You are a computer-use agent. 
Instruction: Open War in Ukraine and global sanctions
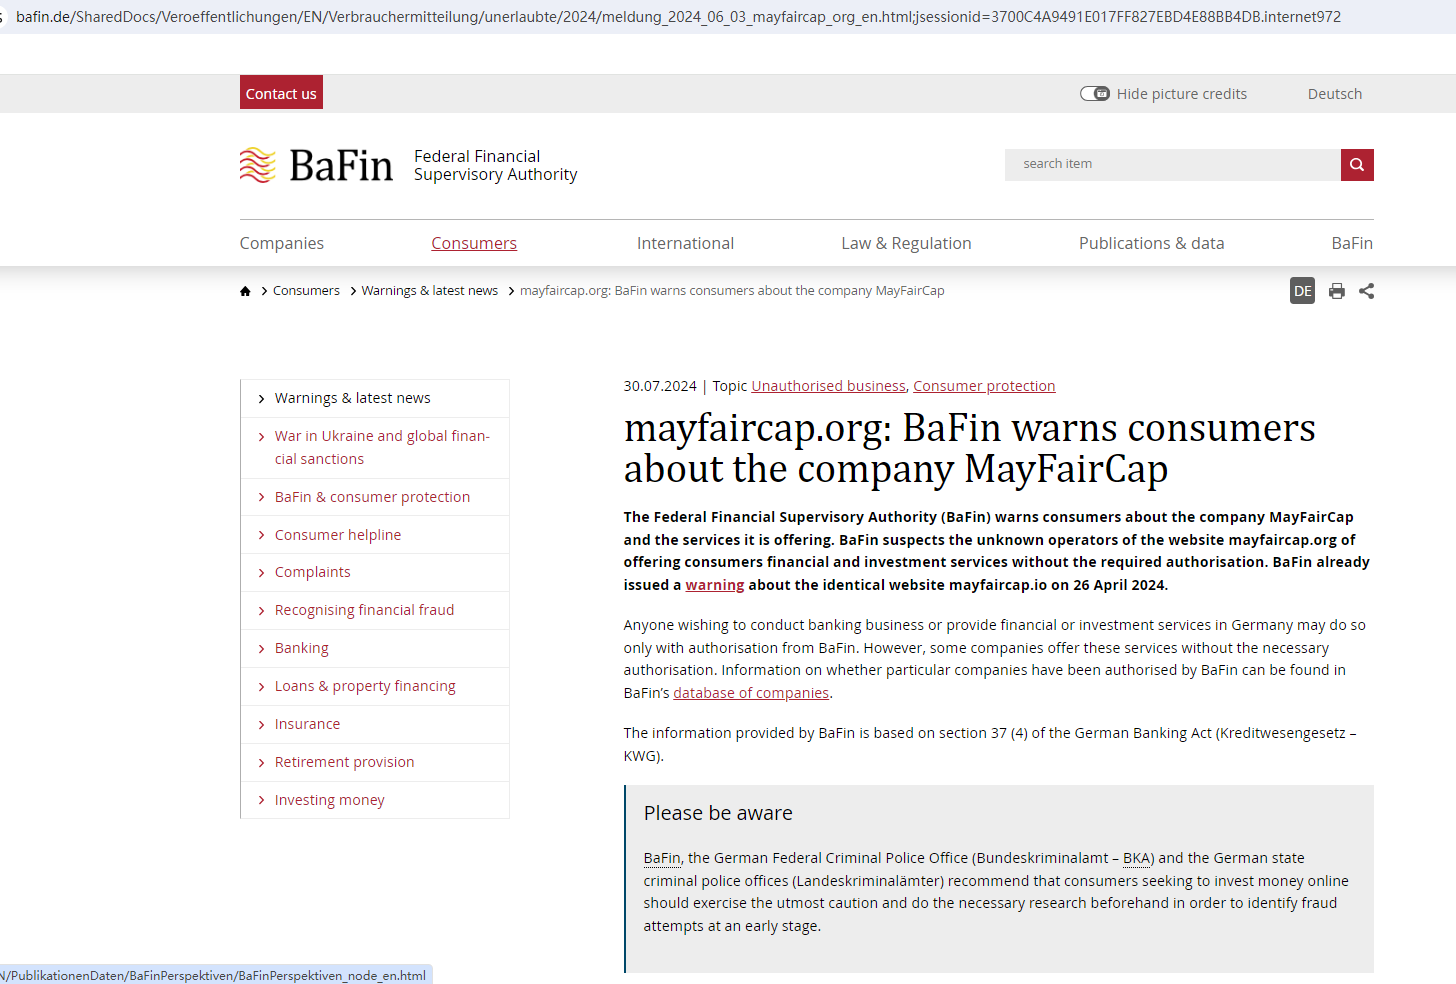pyautogui.click(x=382, y=447)
